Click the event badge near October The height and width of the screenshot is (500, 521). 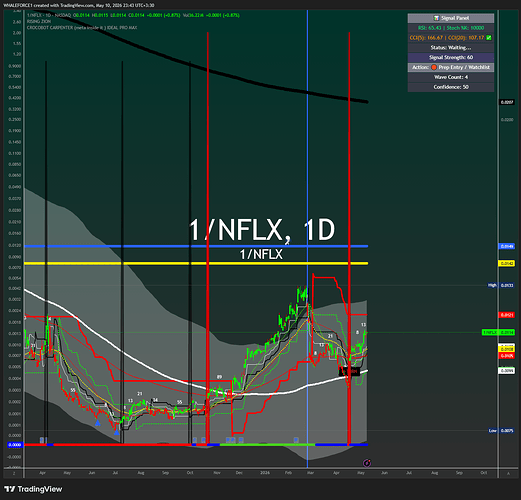tap(195, 440)
